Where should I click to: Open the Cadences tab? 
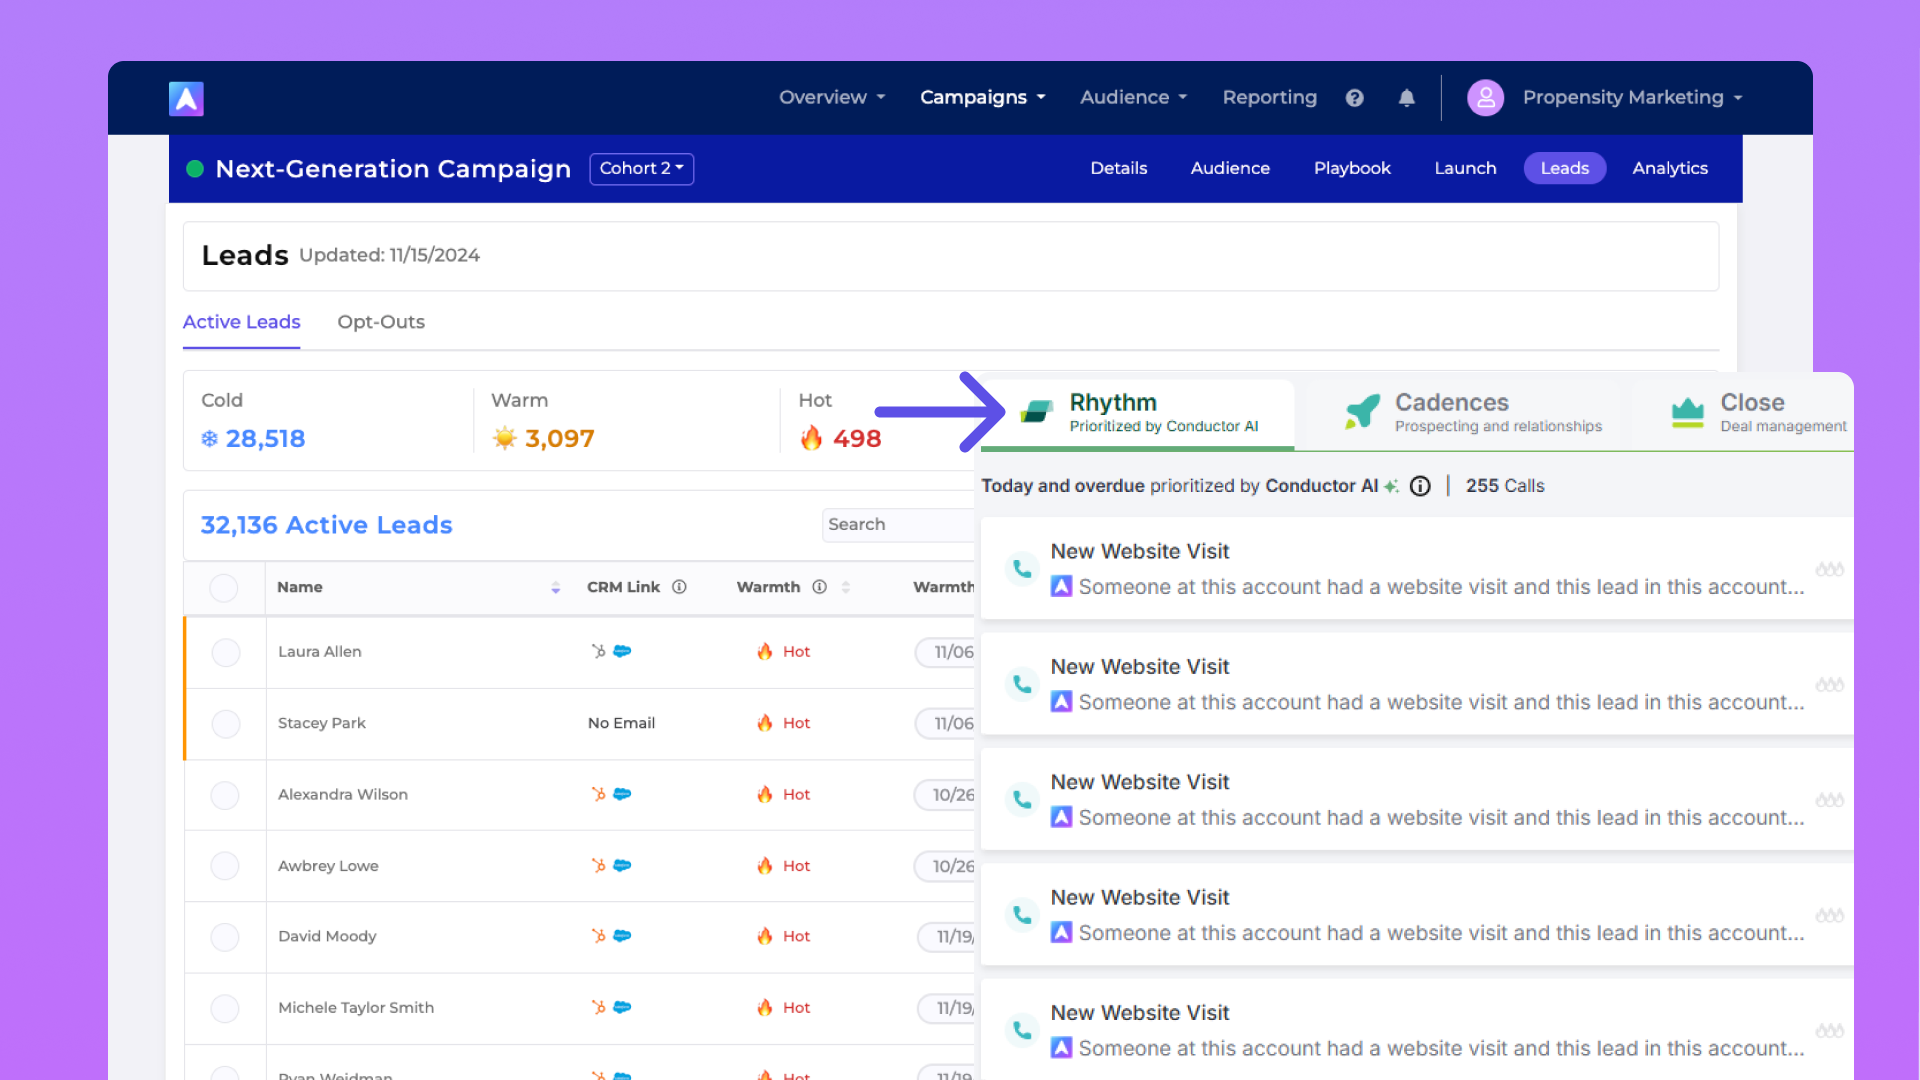coord(1452,413)
